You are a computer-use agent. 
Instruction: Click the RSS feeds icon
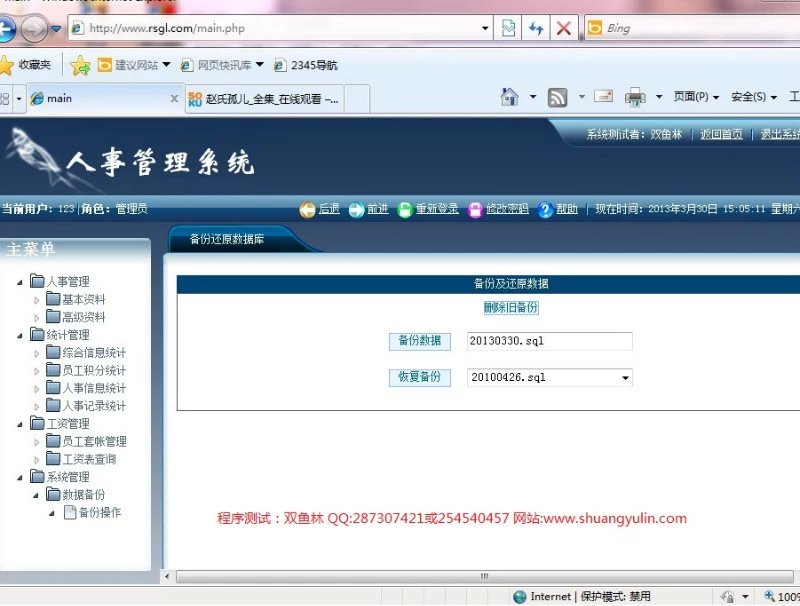point(557,97)
